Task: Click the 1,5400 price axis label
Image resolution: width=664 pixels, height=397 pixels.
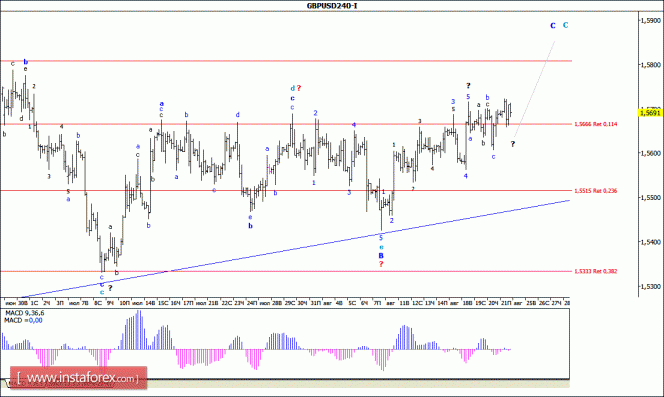Action: (x=651, y=242)
